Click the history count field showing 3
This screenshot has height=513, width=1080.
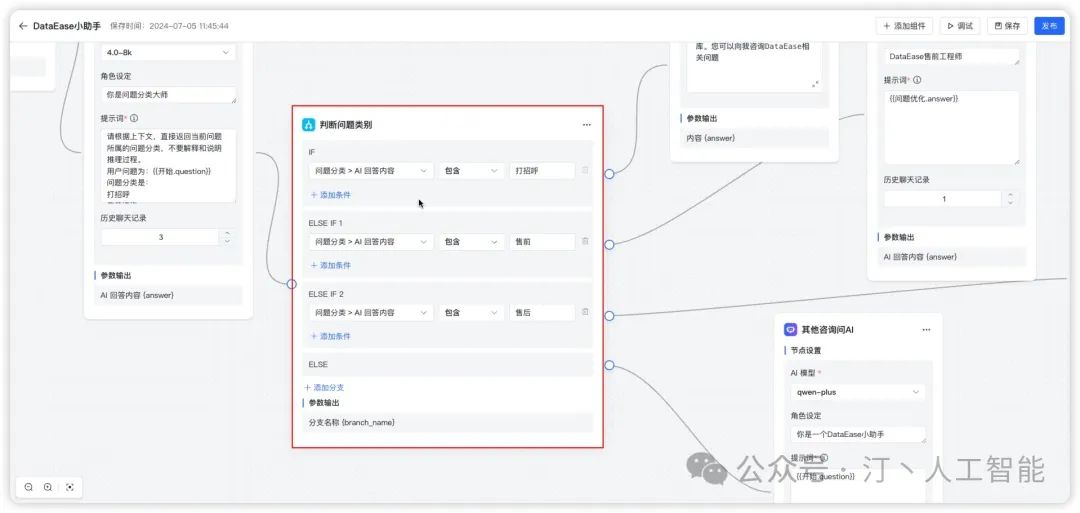coord(160,237)
